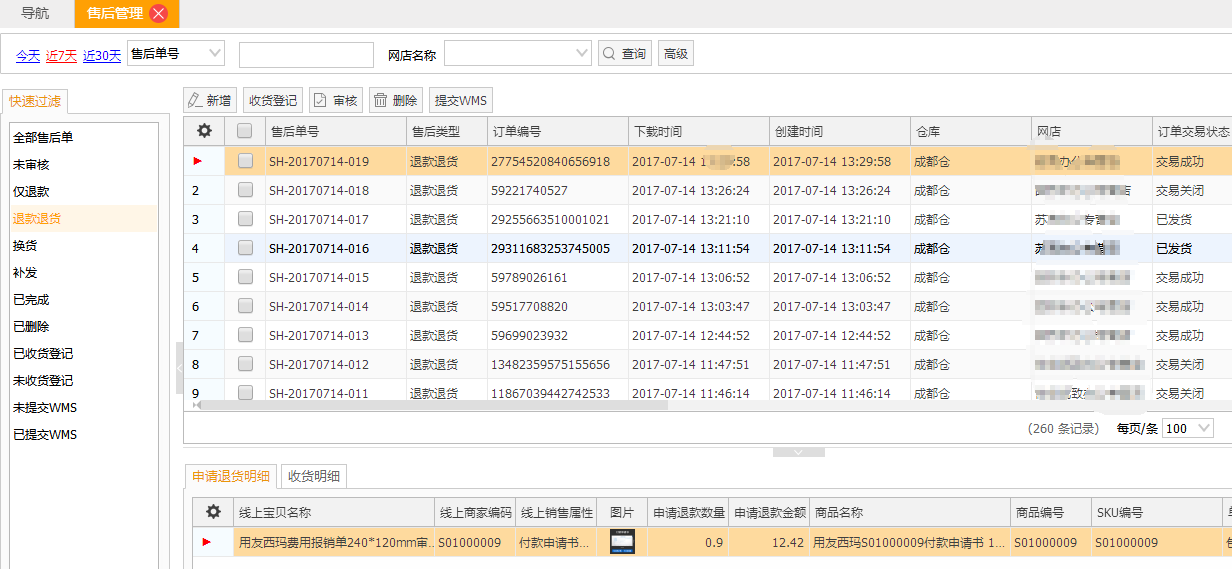The width and height of the screenshot is (1232, 569).
Task: Switch to the 收货明细 tab
Action: (x=314, y=476)
